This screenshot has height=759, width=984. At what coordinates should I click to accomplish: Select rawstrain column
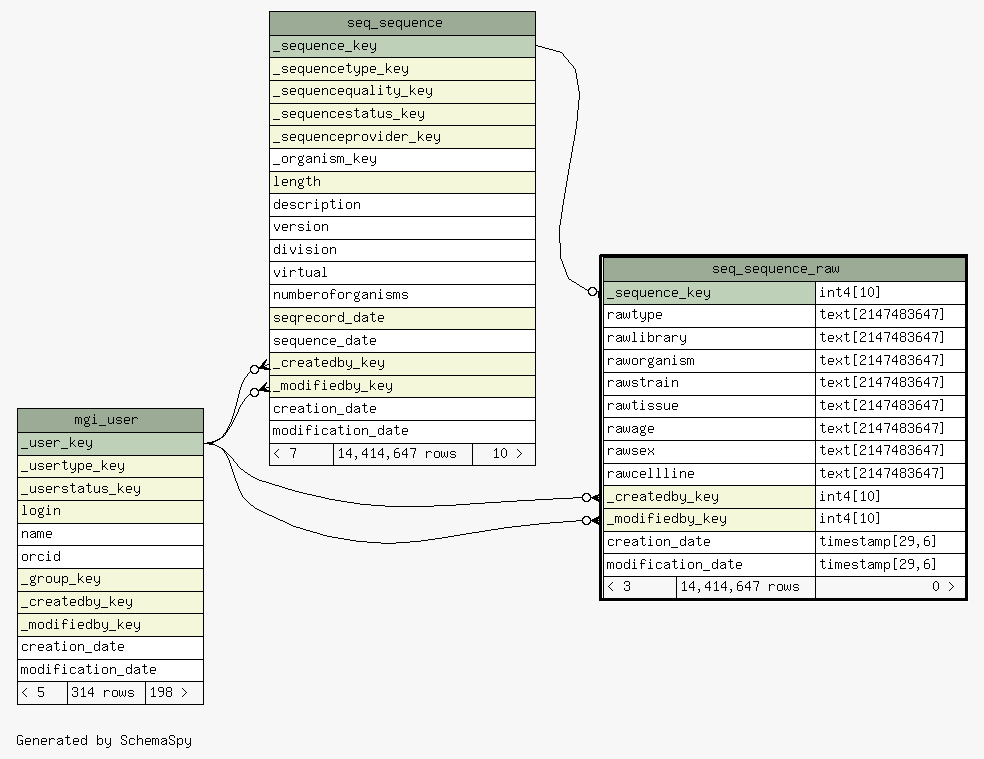point(709,383)
